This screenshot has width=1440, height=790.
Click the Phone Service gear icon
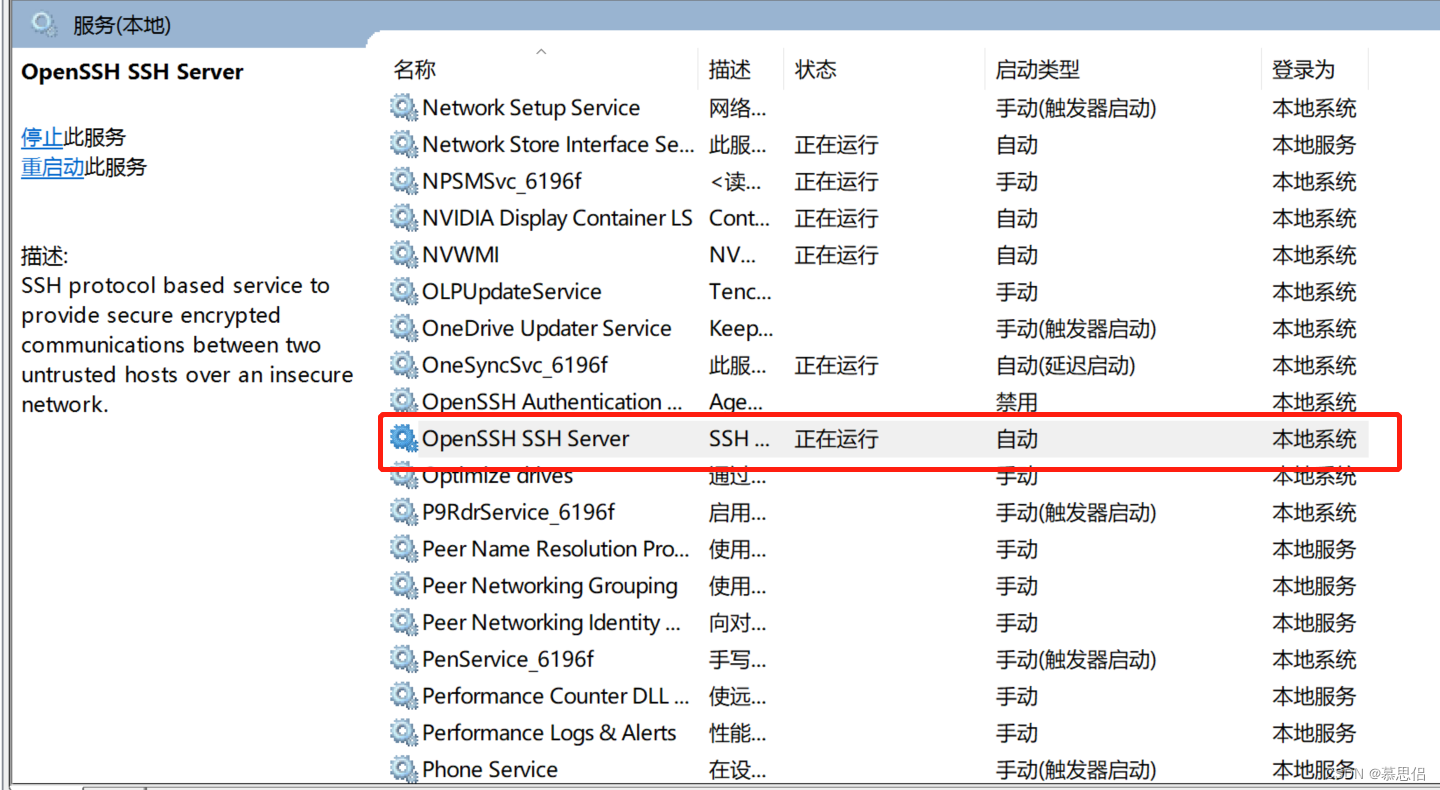[x=404, y=769]
